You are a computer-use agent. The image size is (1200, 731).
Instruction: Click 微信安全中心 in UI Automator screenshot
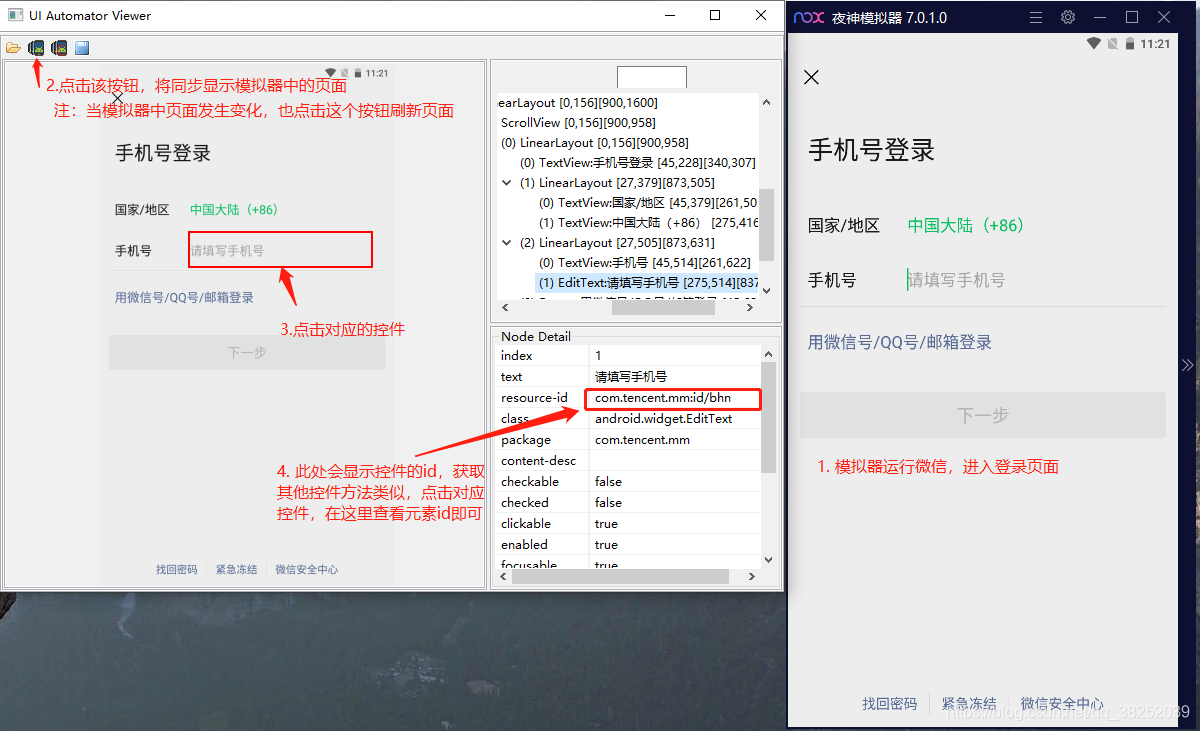307,570
